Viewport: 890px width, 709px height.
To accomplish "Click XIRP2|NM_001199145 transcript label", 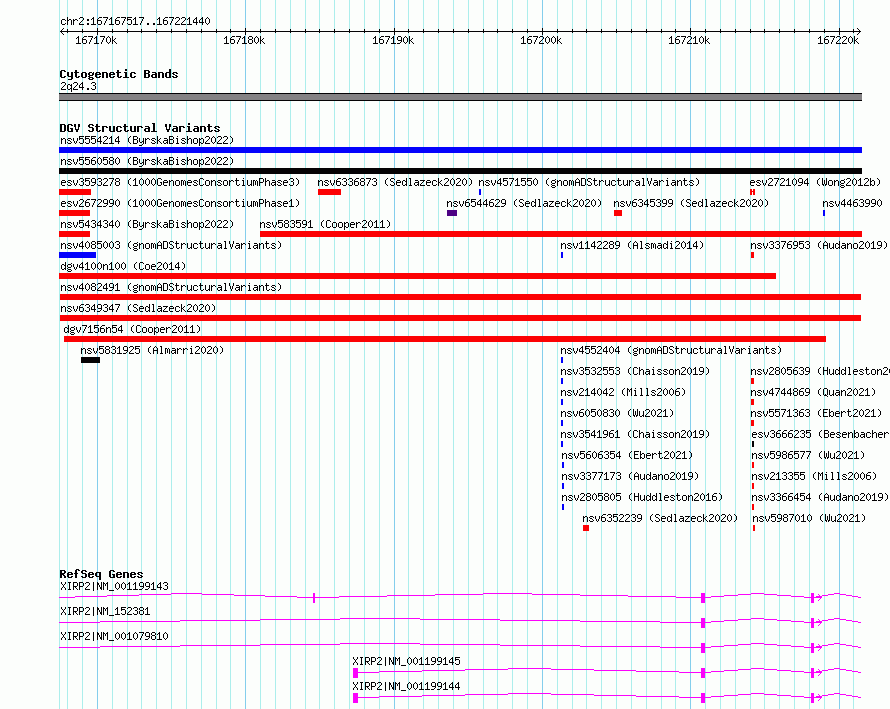I will point(406,661).
